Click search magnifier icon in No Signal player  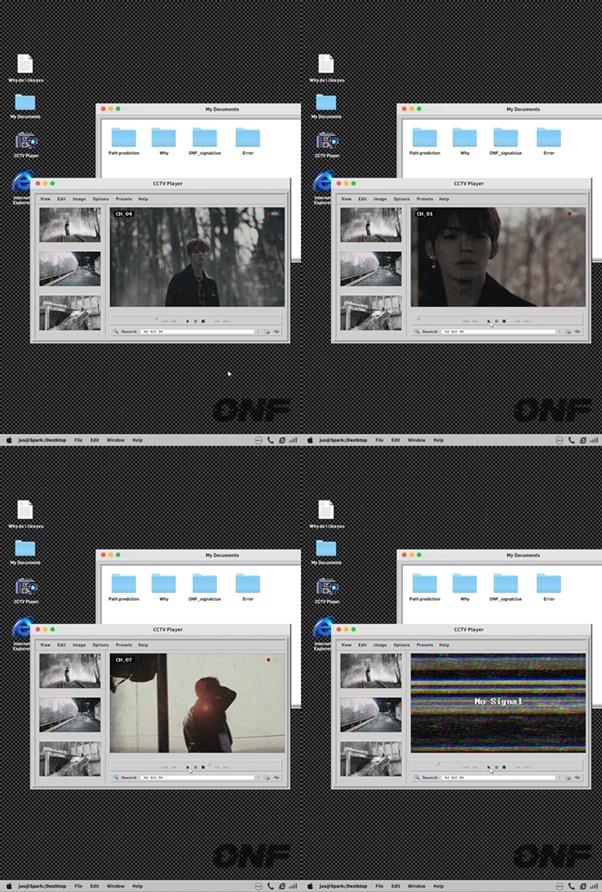pos(417,777)
